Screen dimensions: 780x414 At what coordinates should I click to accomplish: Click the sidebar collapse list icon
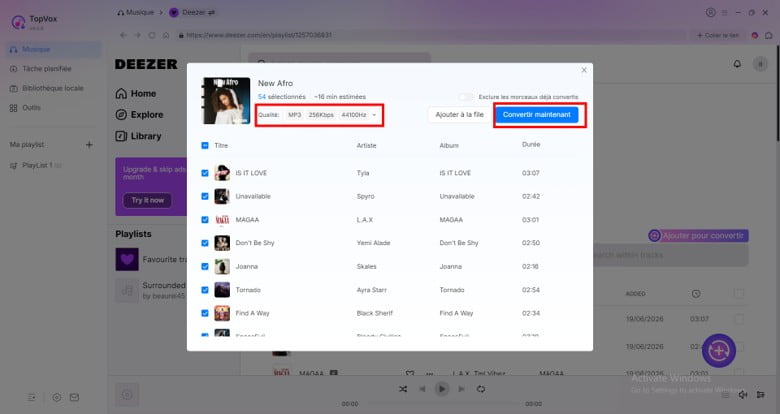[32, 397]
